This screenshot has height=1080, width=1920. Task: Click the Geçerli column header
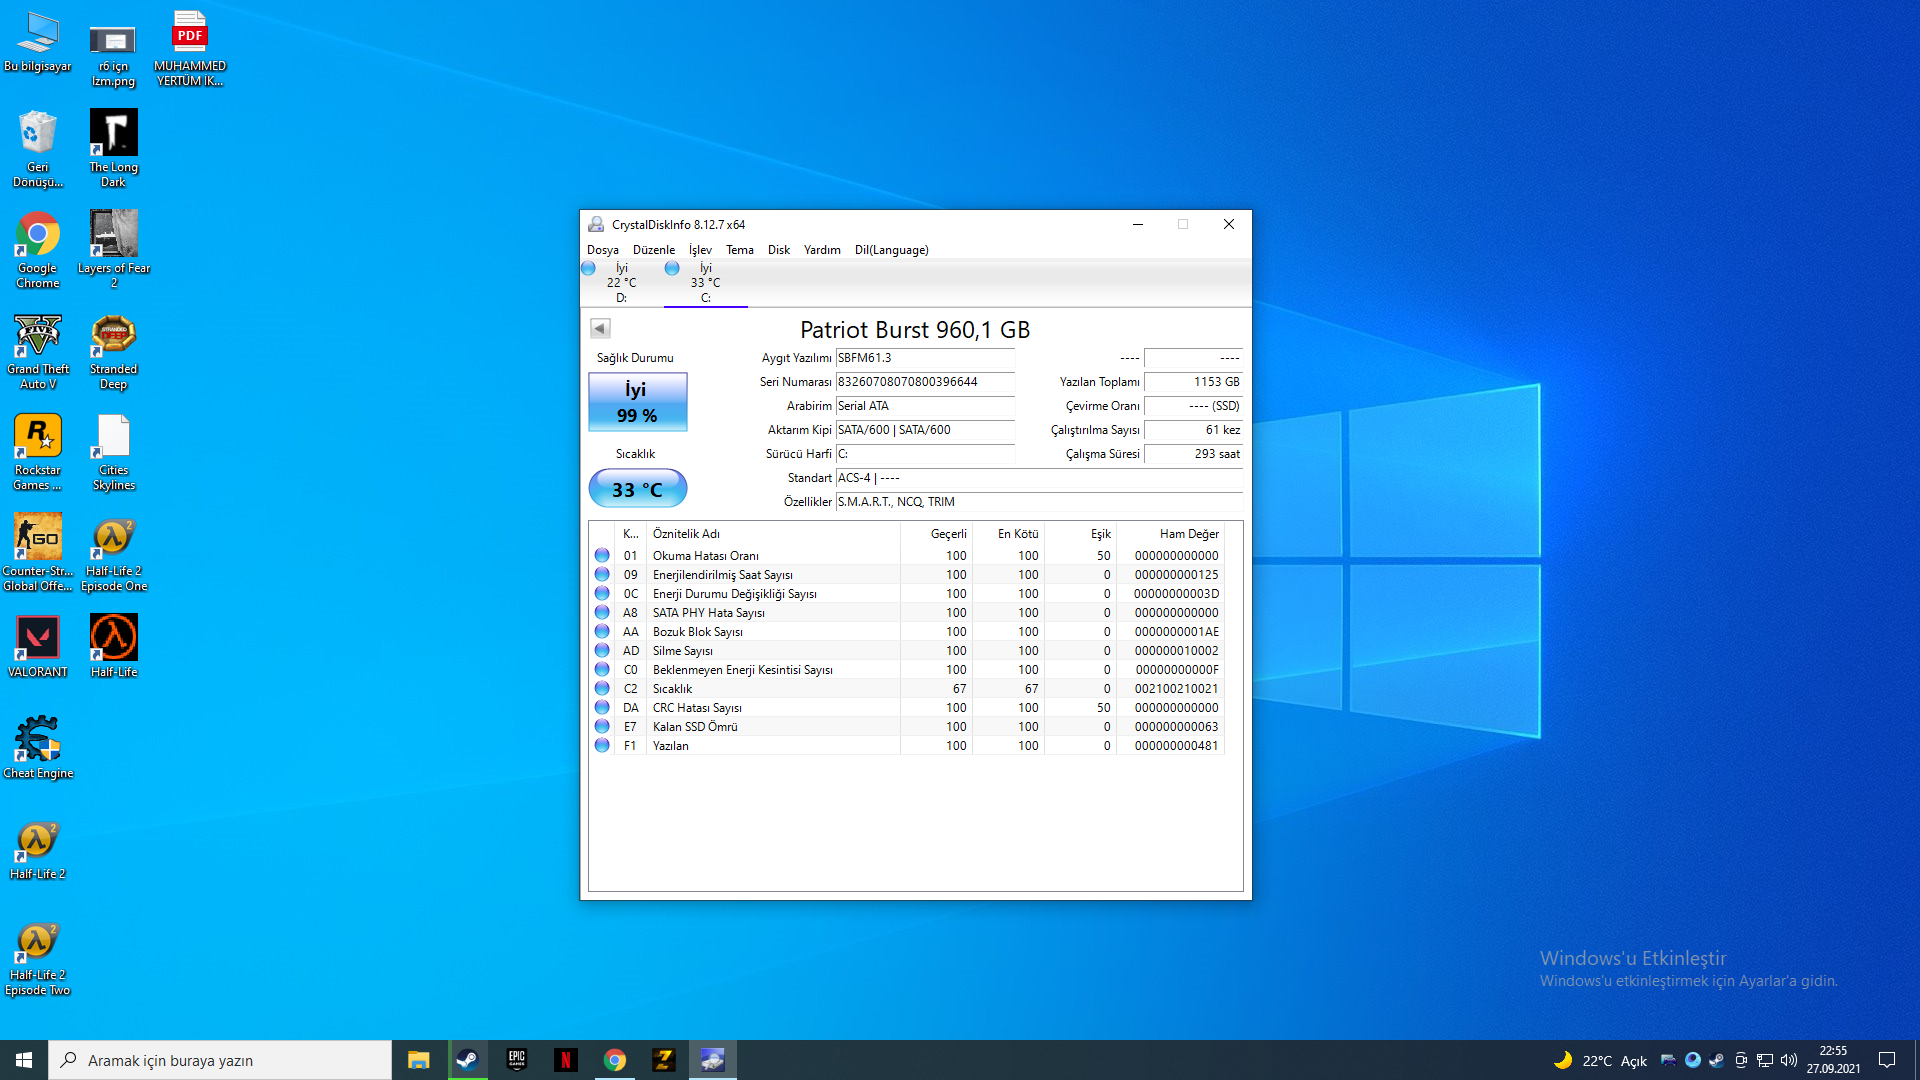(937, 534)
